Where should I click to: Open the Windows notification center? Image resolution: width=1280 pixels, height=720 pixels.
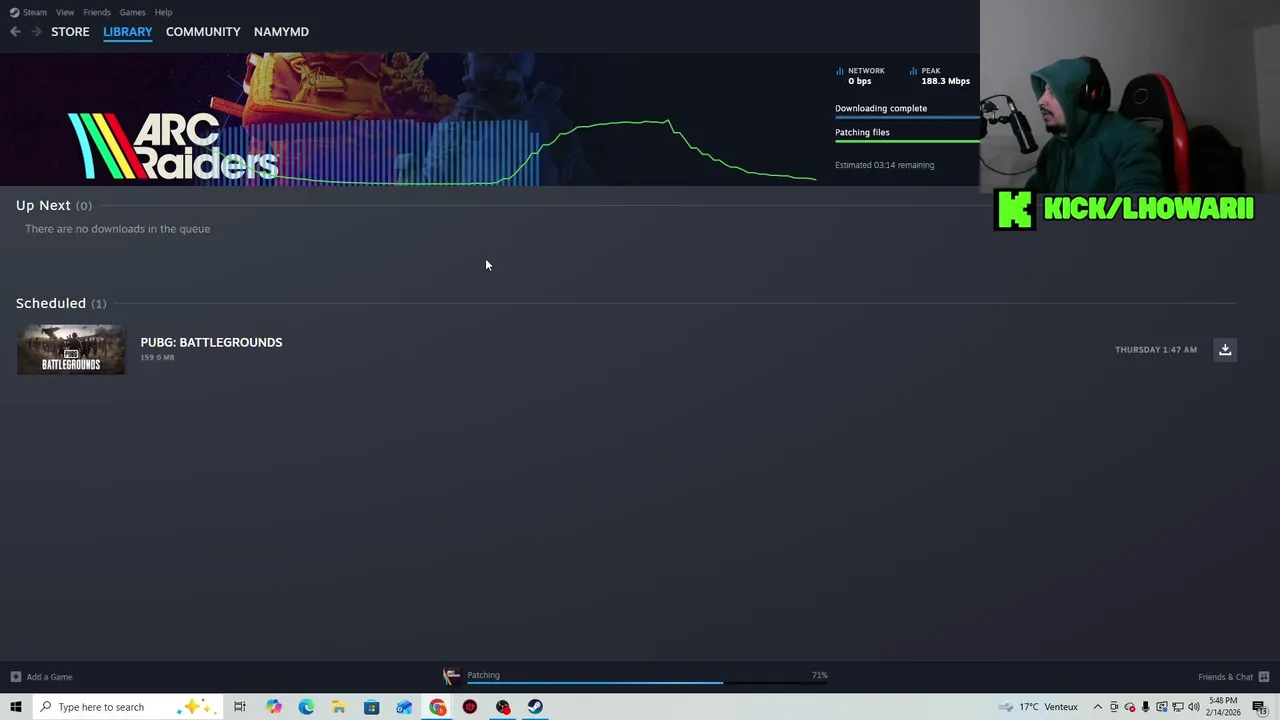1259,707
